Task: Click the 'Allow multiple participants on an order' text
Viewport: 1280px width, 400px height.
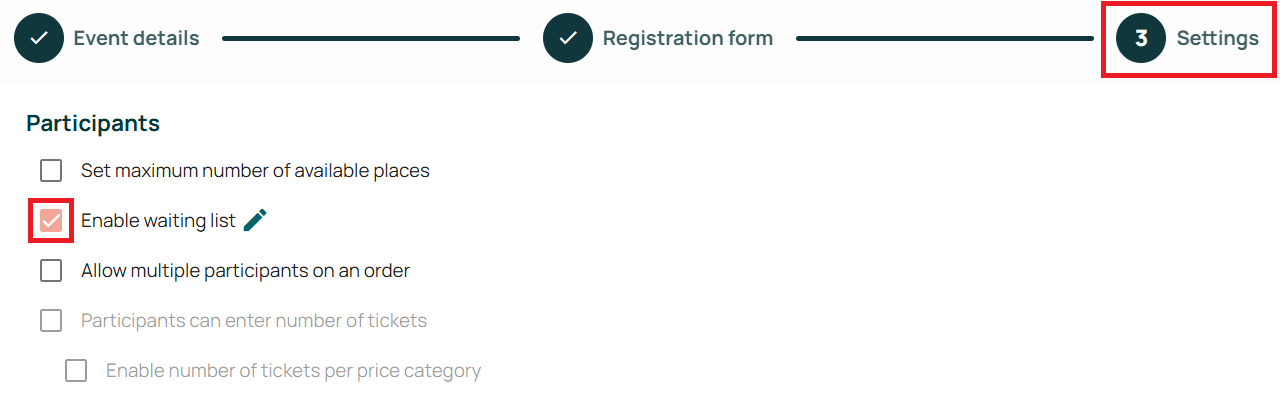Action: coord(245,271)
